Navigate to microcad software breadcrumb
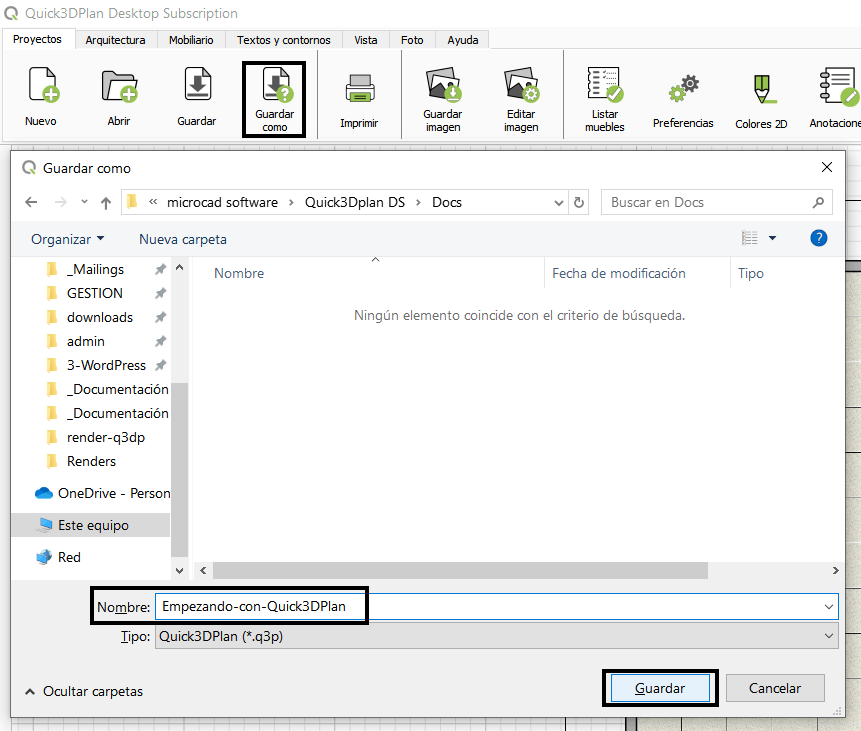Screen dimensions: 861x731 [222, 203]
